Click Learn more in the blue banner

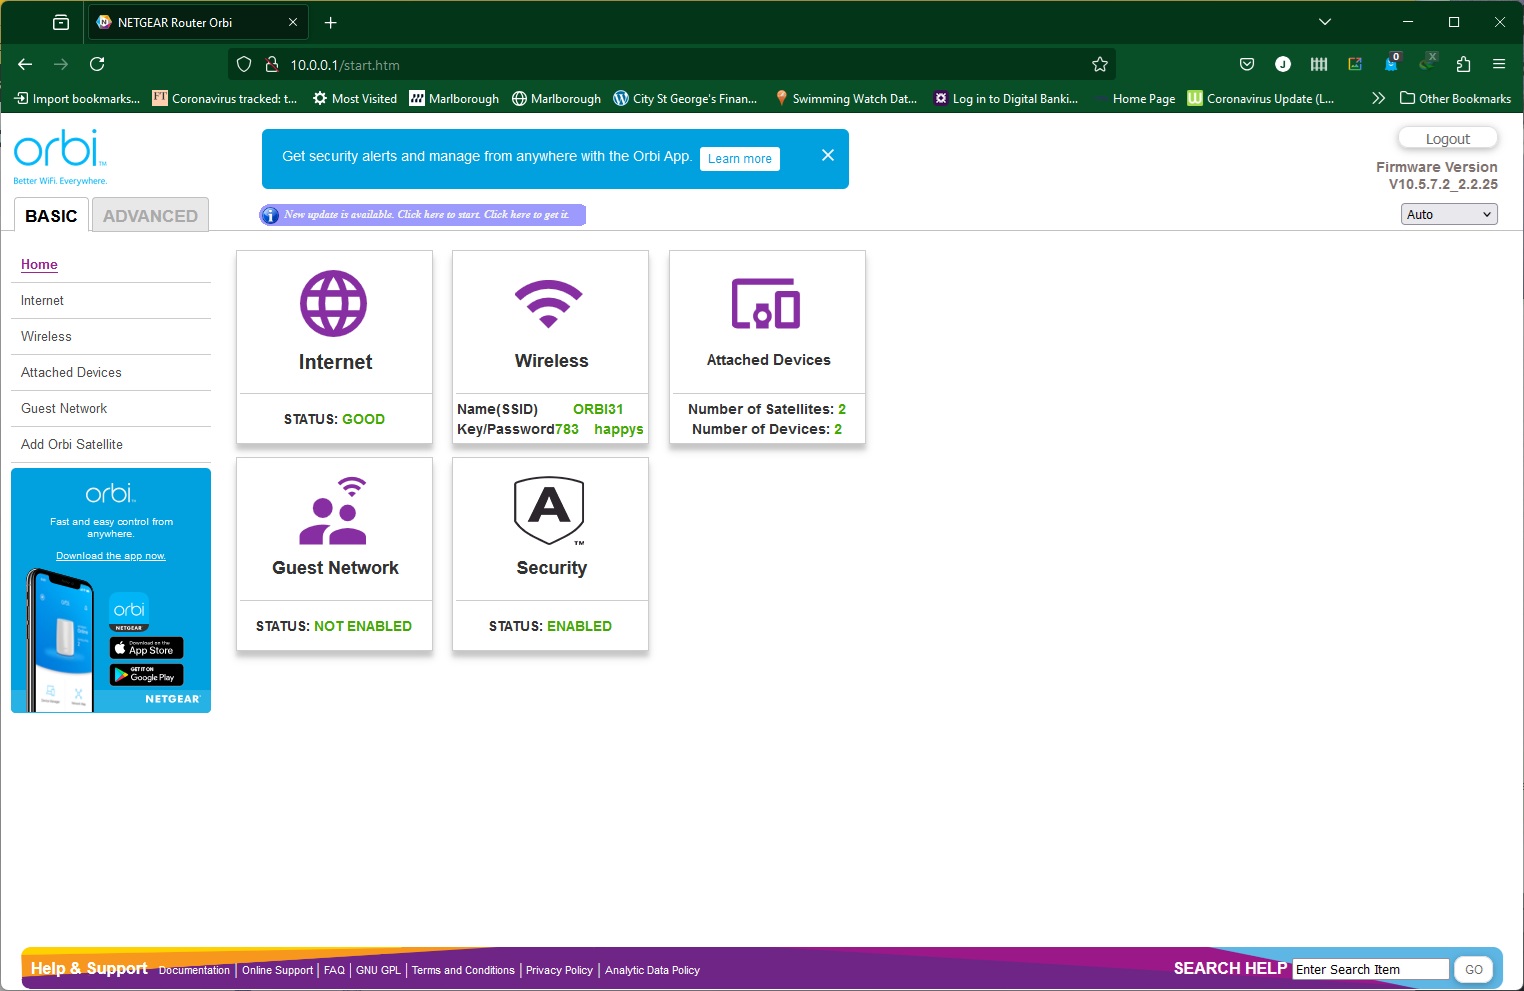coord(740,158)
